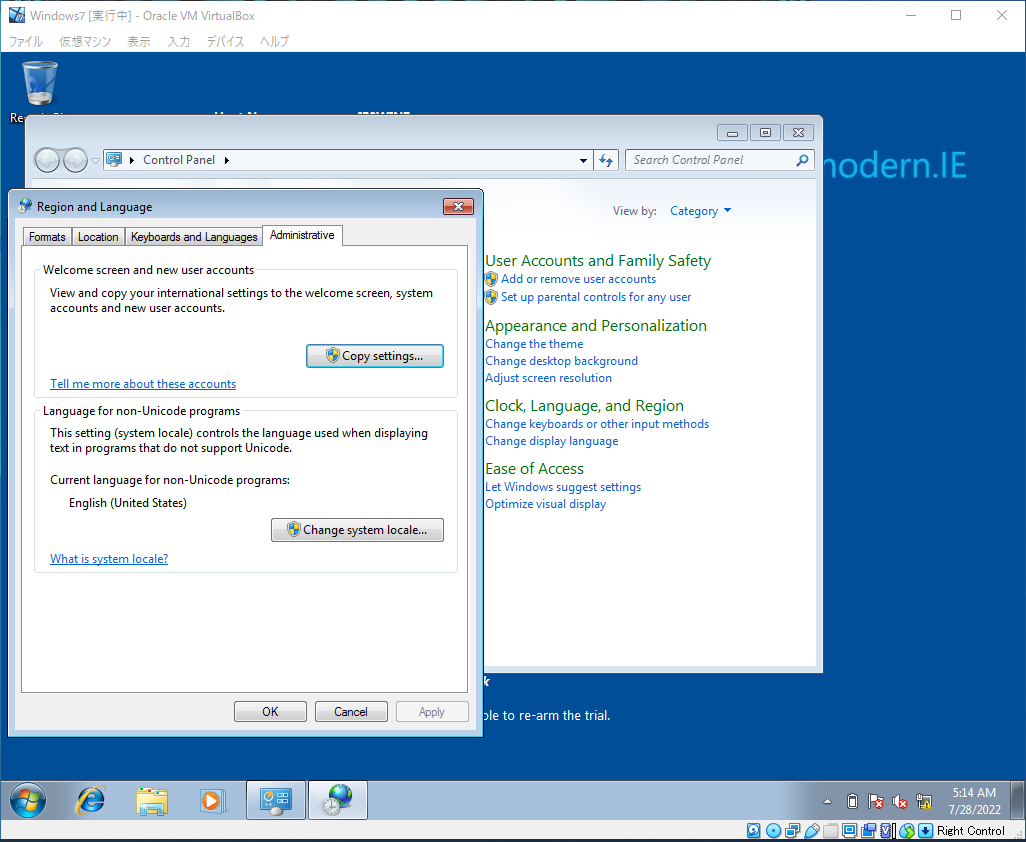Viewport: 1026px width, 842px height.
Task: Expand arrow before Control Panel breadcrumb
Action: (x=132, y=160)
